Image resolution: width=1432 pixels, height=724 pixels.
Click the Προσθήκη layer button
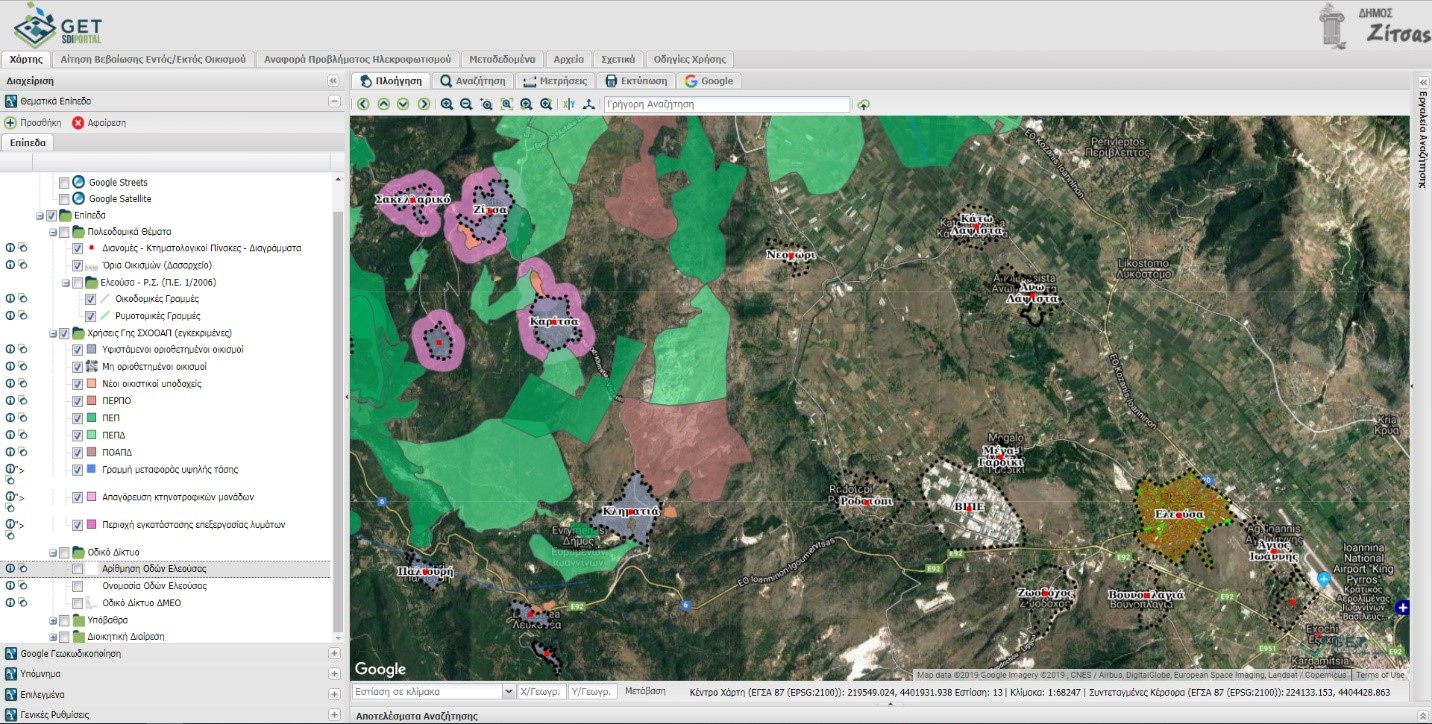tap(33, 122)
